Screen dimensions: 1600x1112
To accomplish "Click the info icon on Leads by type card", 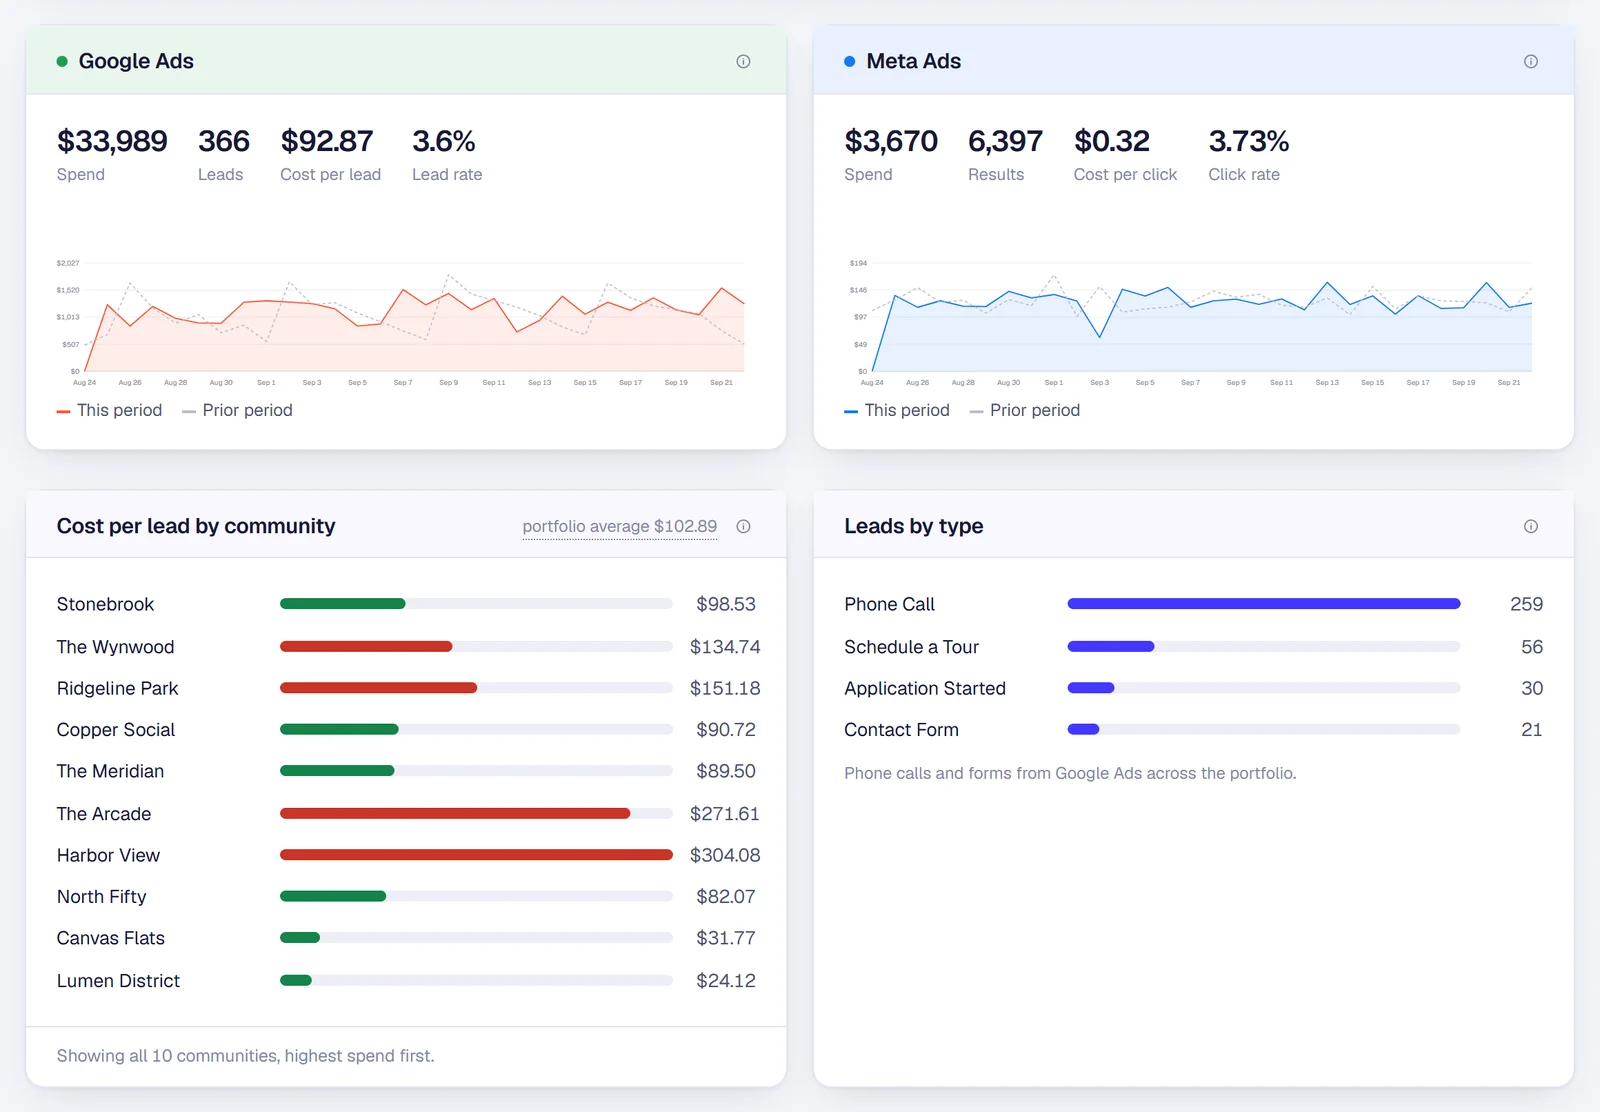I will click(x=1530, y=526).
